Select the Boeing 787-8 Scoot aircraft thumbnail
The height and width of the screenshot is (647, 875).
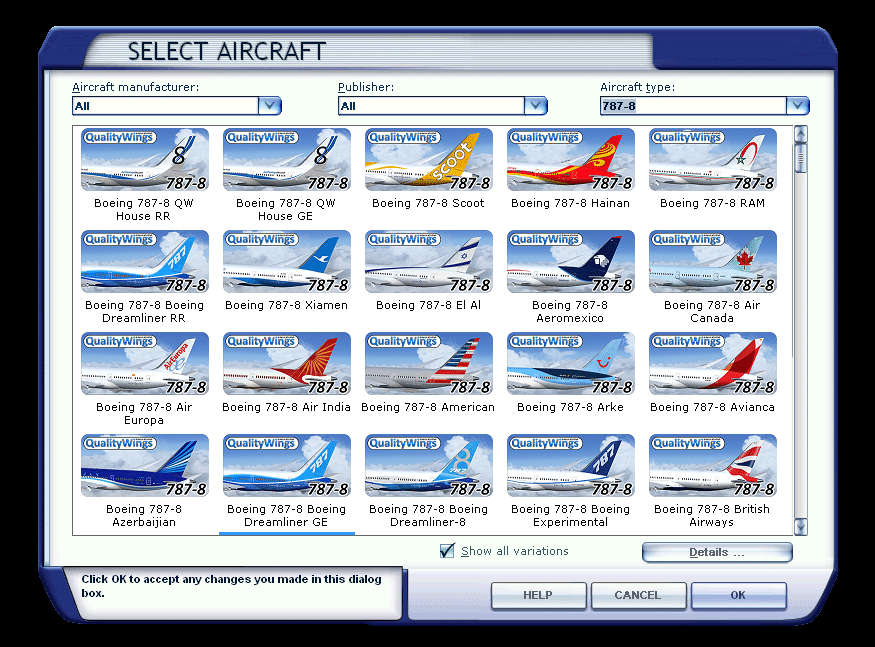(428, 160)
